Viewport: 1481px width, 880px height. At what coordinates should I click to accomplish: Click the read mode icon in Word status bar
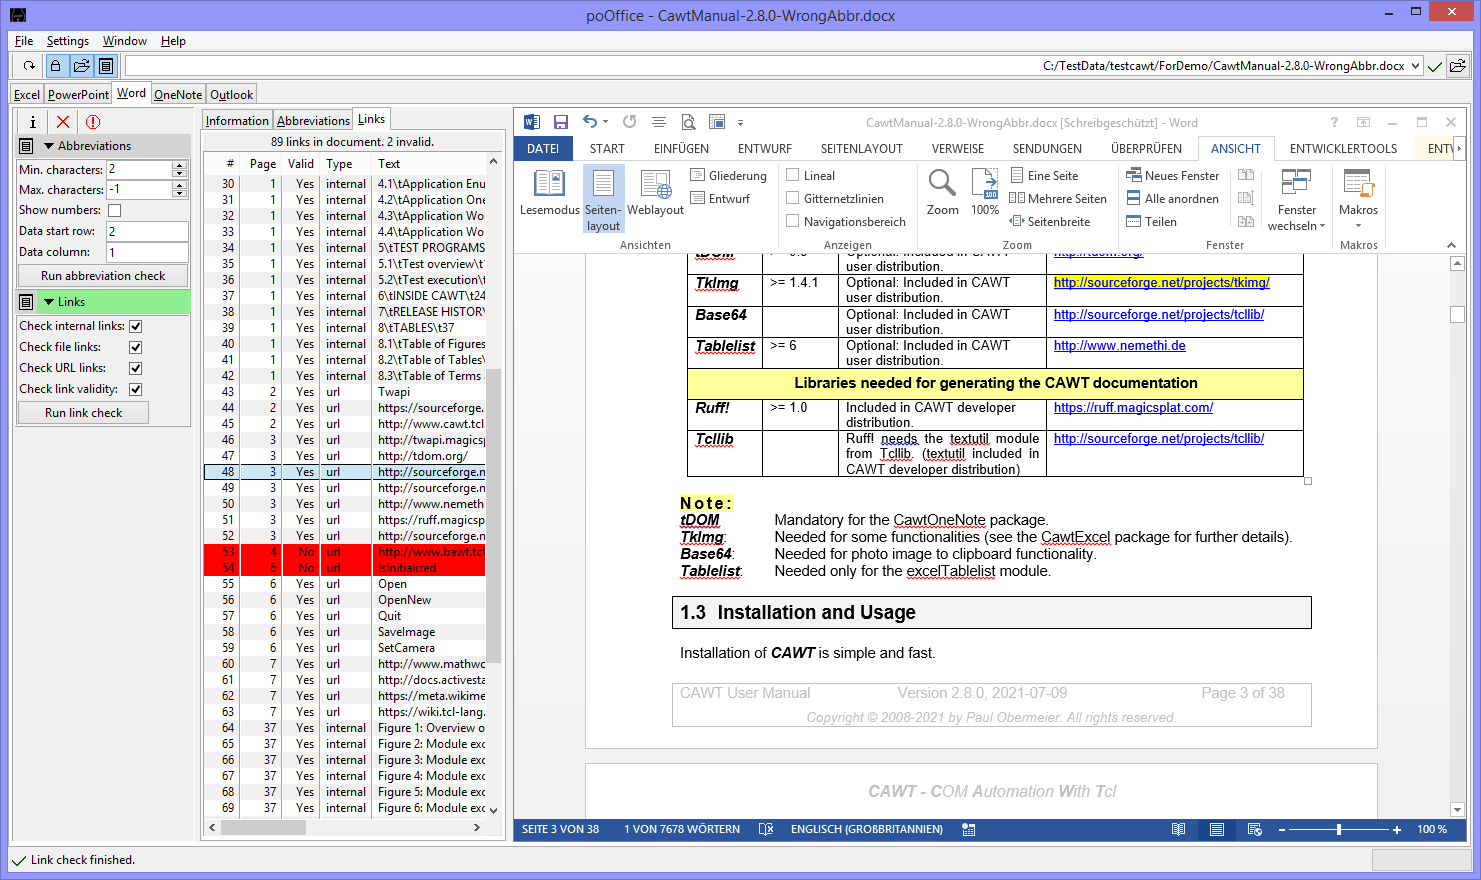click(1179, 829)
